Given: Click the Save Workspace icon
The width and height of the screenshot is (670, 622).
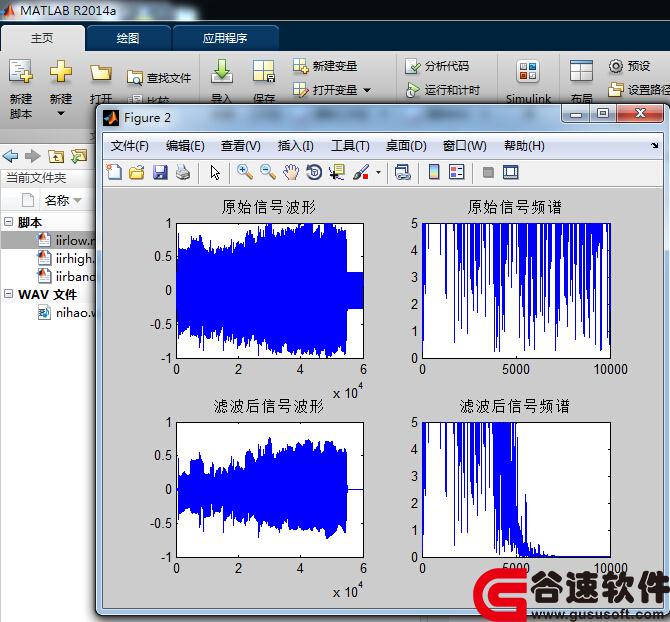Looking at the screenshot, I should point(264,71).
